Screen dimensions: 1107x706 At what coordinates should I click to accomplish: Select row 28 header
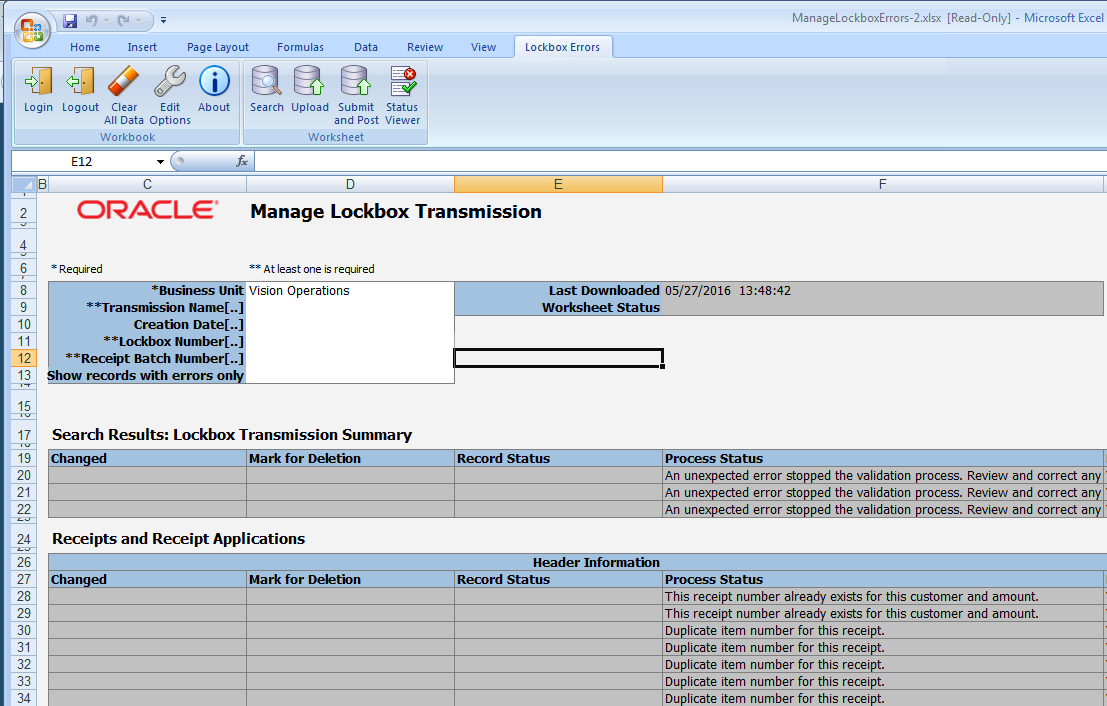24,597
